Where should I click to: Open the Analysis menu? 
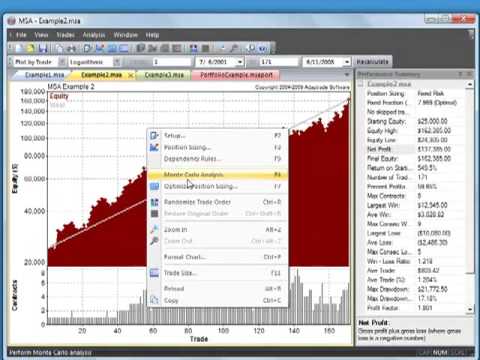(x=94, y=35)
